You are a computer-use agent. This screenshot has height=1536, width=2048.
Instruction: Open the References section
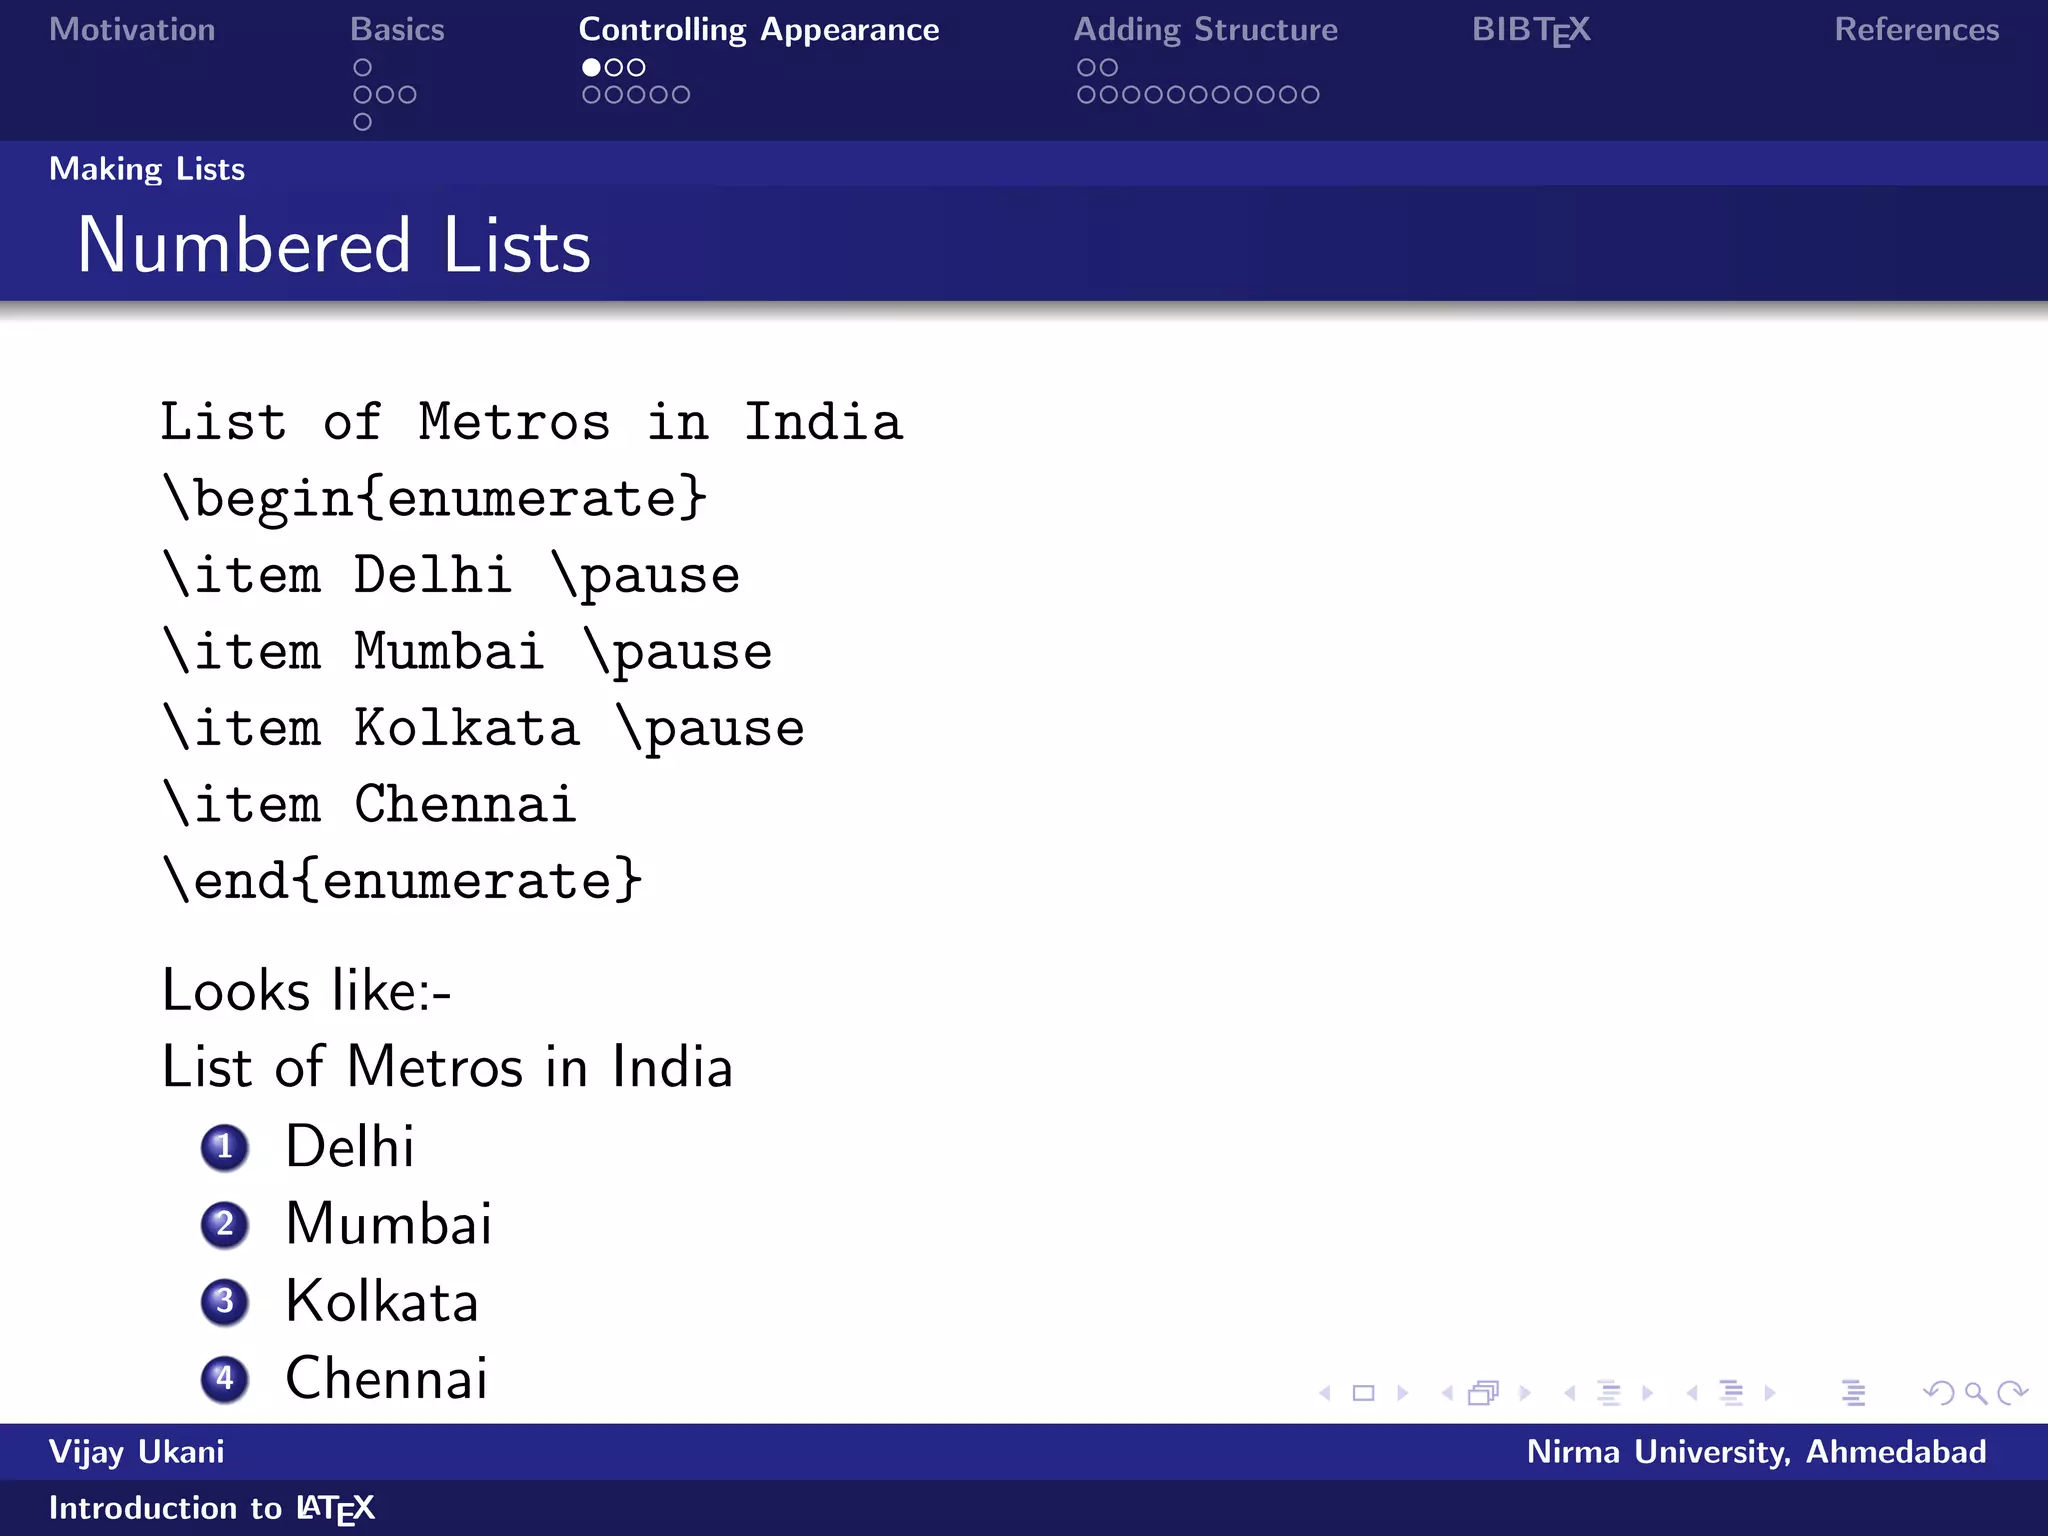point(1916,29)
